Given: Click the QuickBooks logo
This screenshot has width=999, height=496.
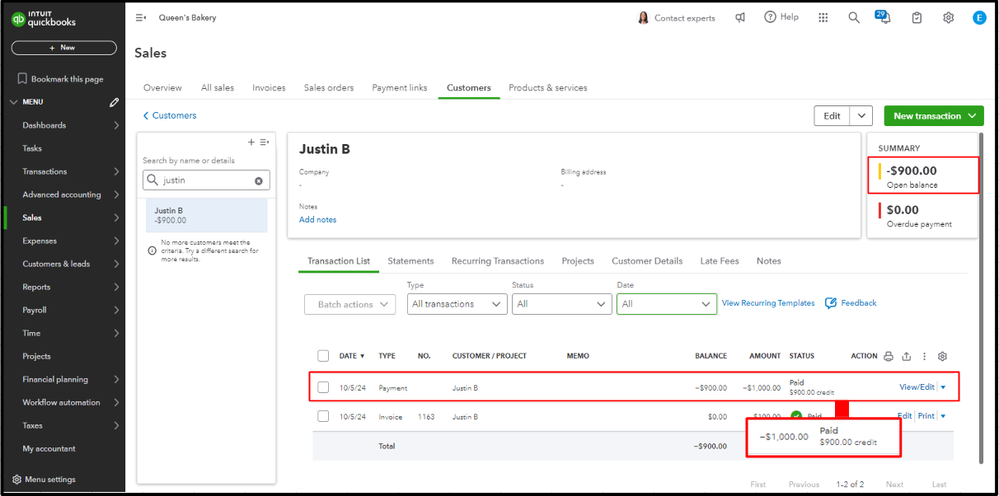Looking at the screenshot, I should coord(44,20).
